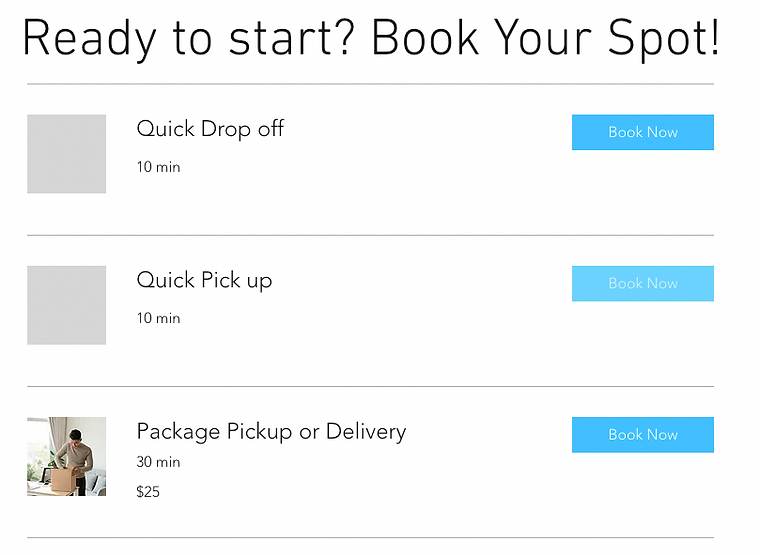Click the "Ready to start?" heading text
Screen dimensions: 760x555
190,40
